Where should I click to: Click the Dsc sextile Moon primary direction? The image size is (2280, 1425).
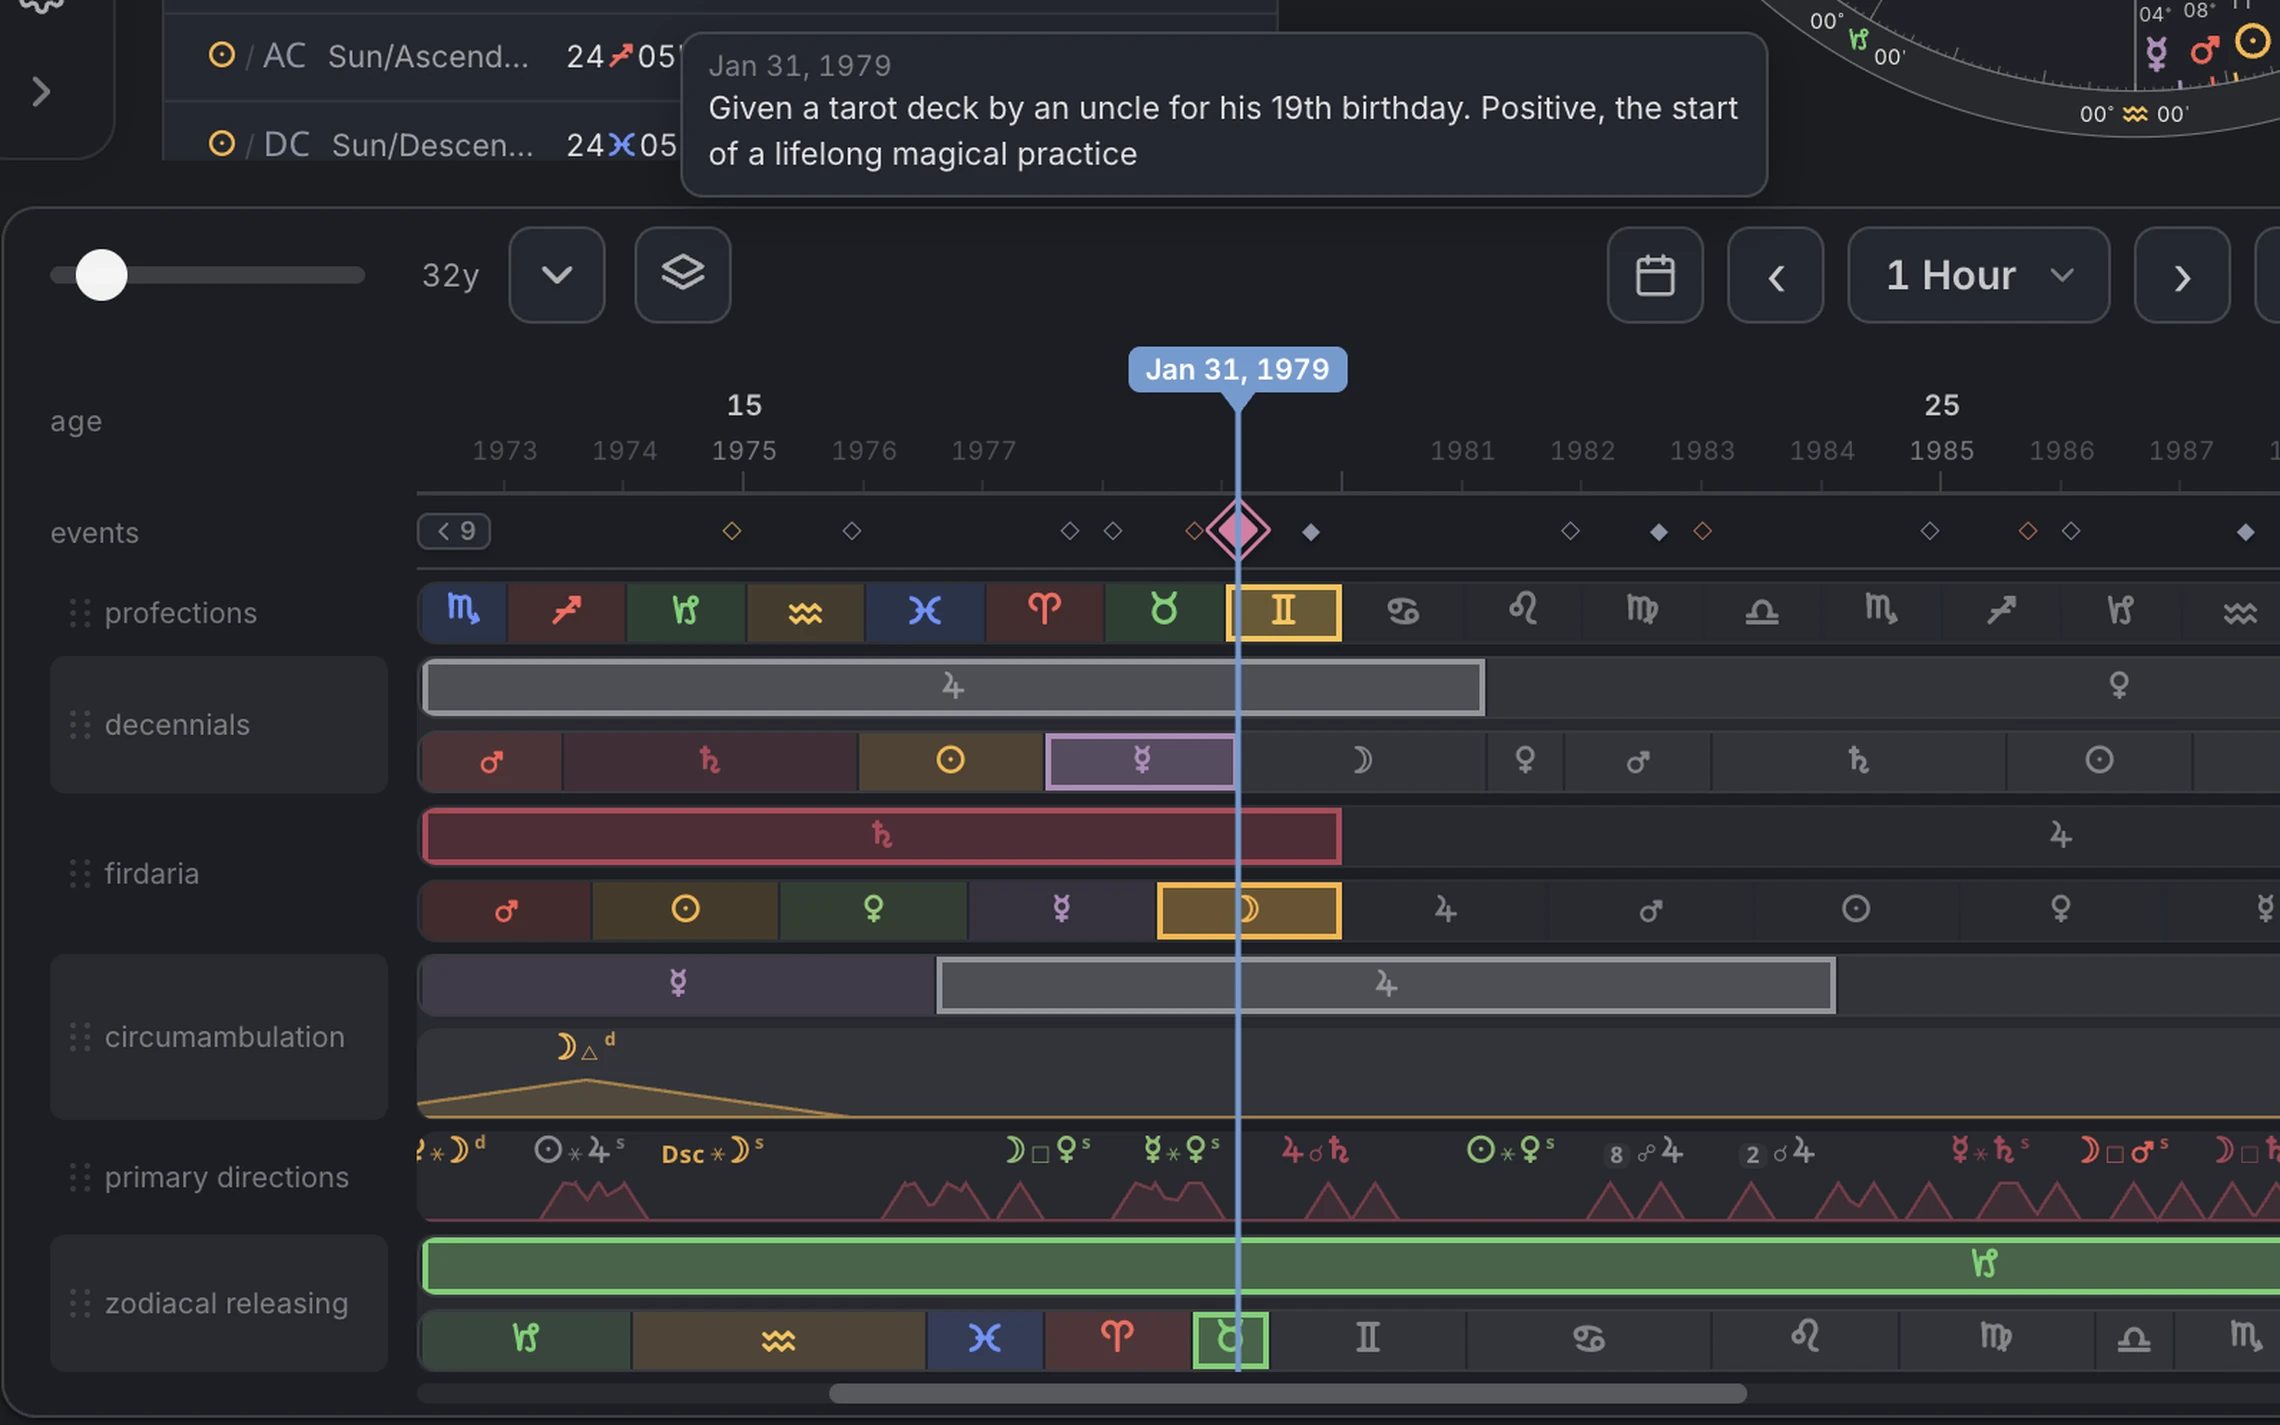tap(713, 1152)
